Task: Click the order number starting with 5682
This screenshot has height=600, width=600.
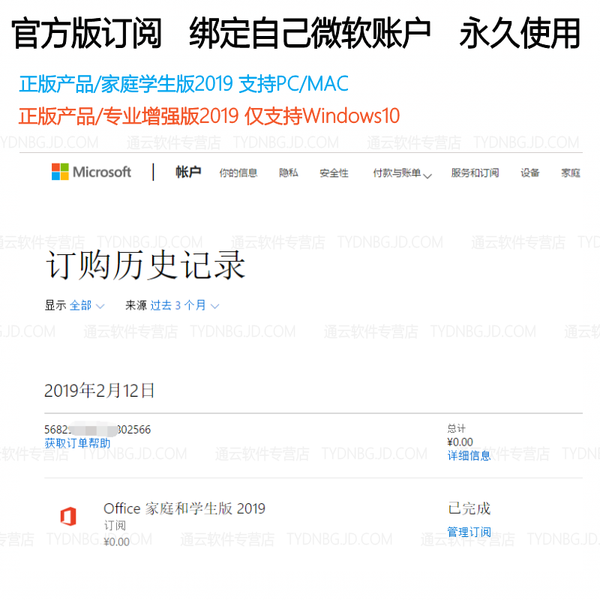Action: [98, 429]
